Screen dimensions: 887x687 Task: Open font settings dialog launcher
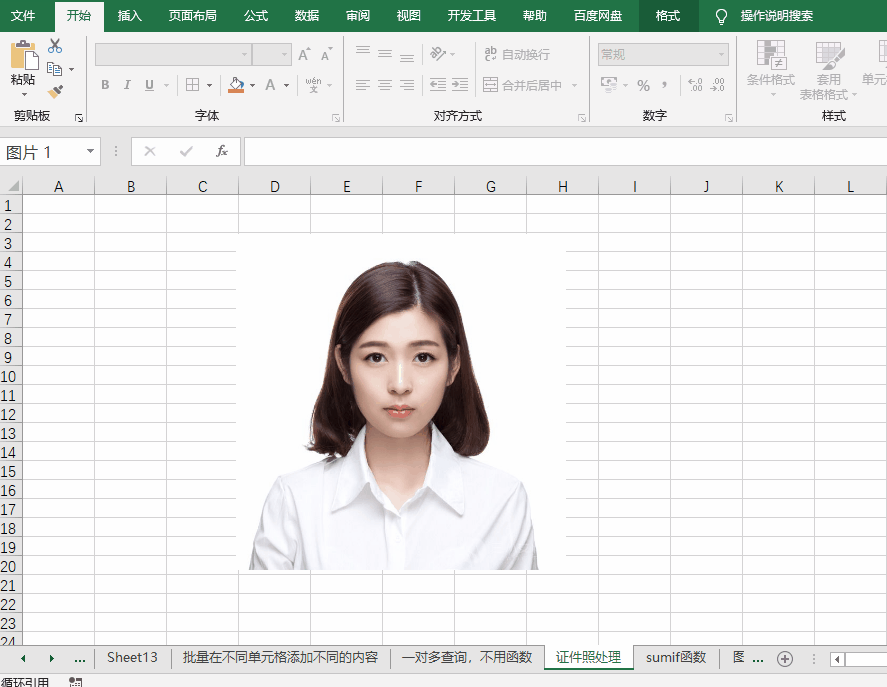coord(336,118)
